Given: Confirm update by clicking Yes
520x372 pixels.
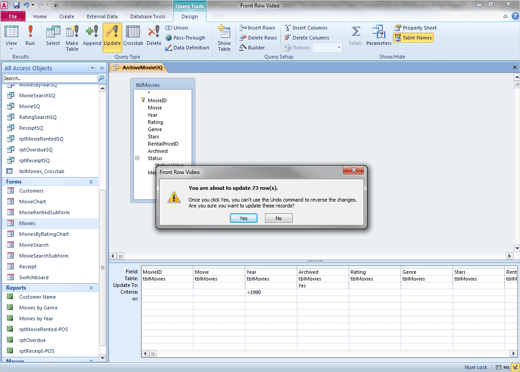Looking at the screenshot, I should point(244,218).
